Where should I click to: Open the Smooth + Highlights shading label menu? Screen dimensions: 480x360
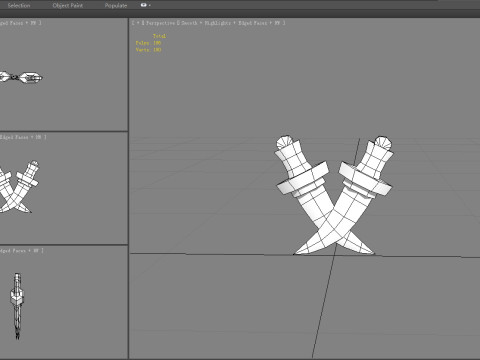tap(206, 23)
